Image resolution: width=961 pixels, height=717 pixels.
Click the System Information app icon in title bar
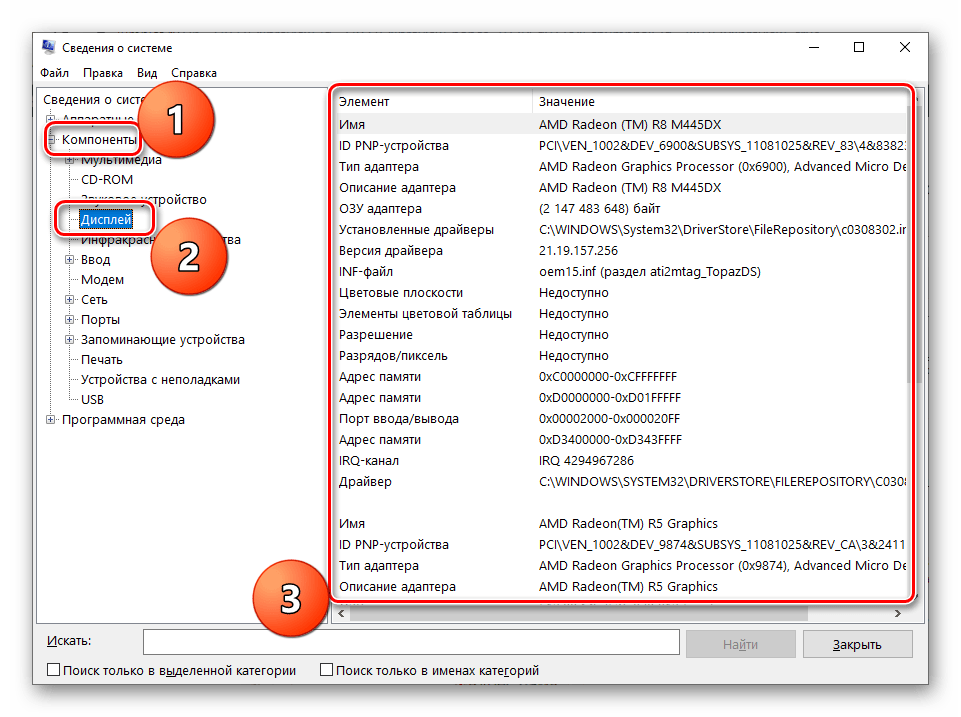pos(48,48)
